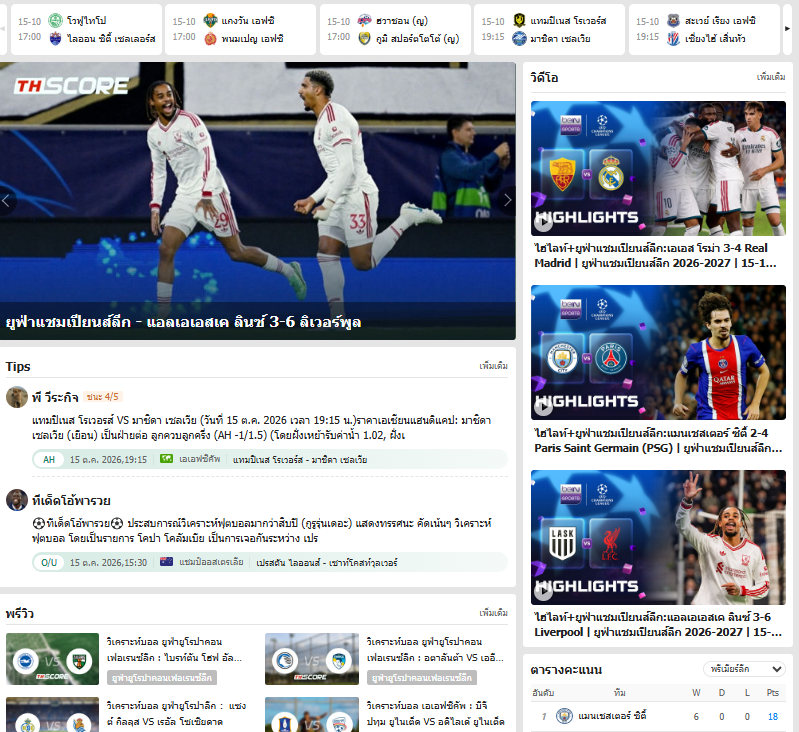
Task: Open Roma 3-4 Real Madrid highlight title
Action: coord(655,255)
